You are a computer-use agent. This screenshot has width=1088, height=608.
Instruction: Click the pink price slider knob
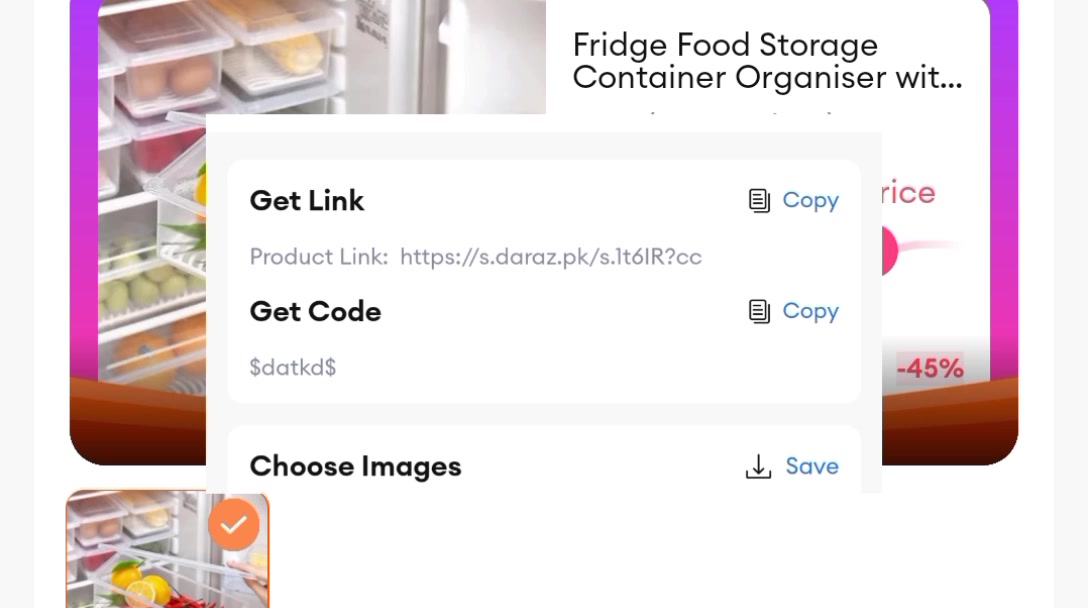click(x=890, y=250)
